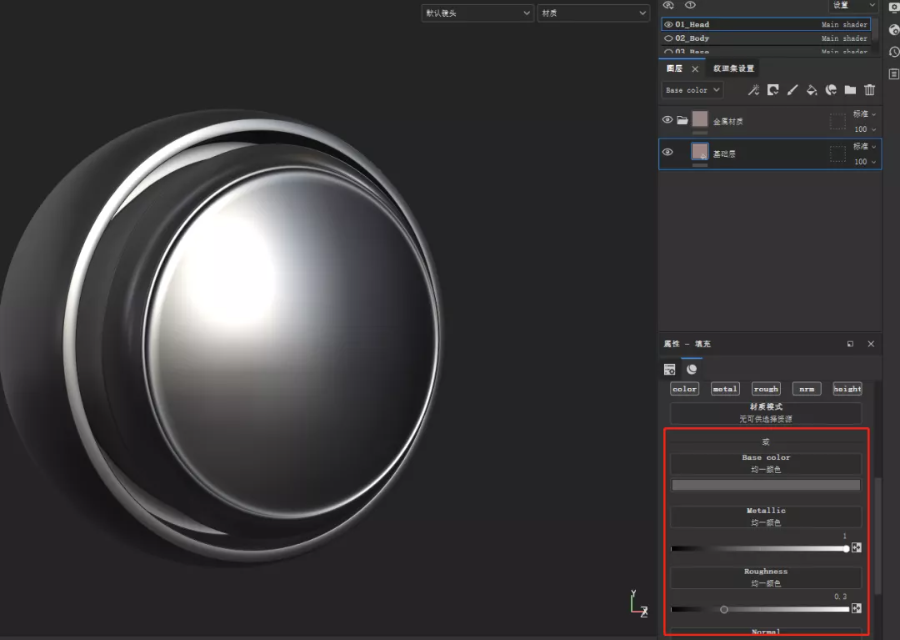This screenshot has width=900, height=640.
Task: Select the 金属材质 layer thumbnail
Action: [700, 119]
